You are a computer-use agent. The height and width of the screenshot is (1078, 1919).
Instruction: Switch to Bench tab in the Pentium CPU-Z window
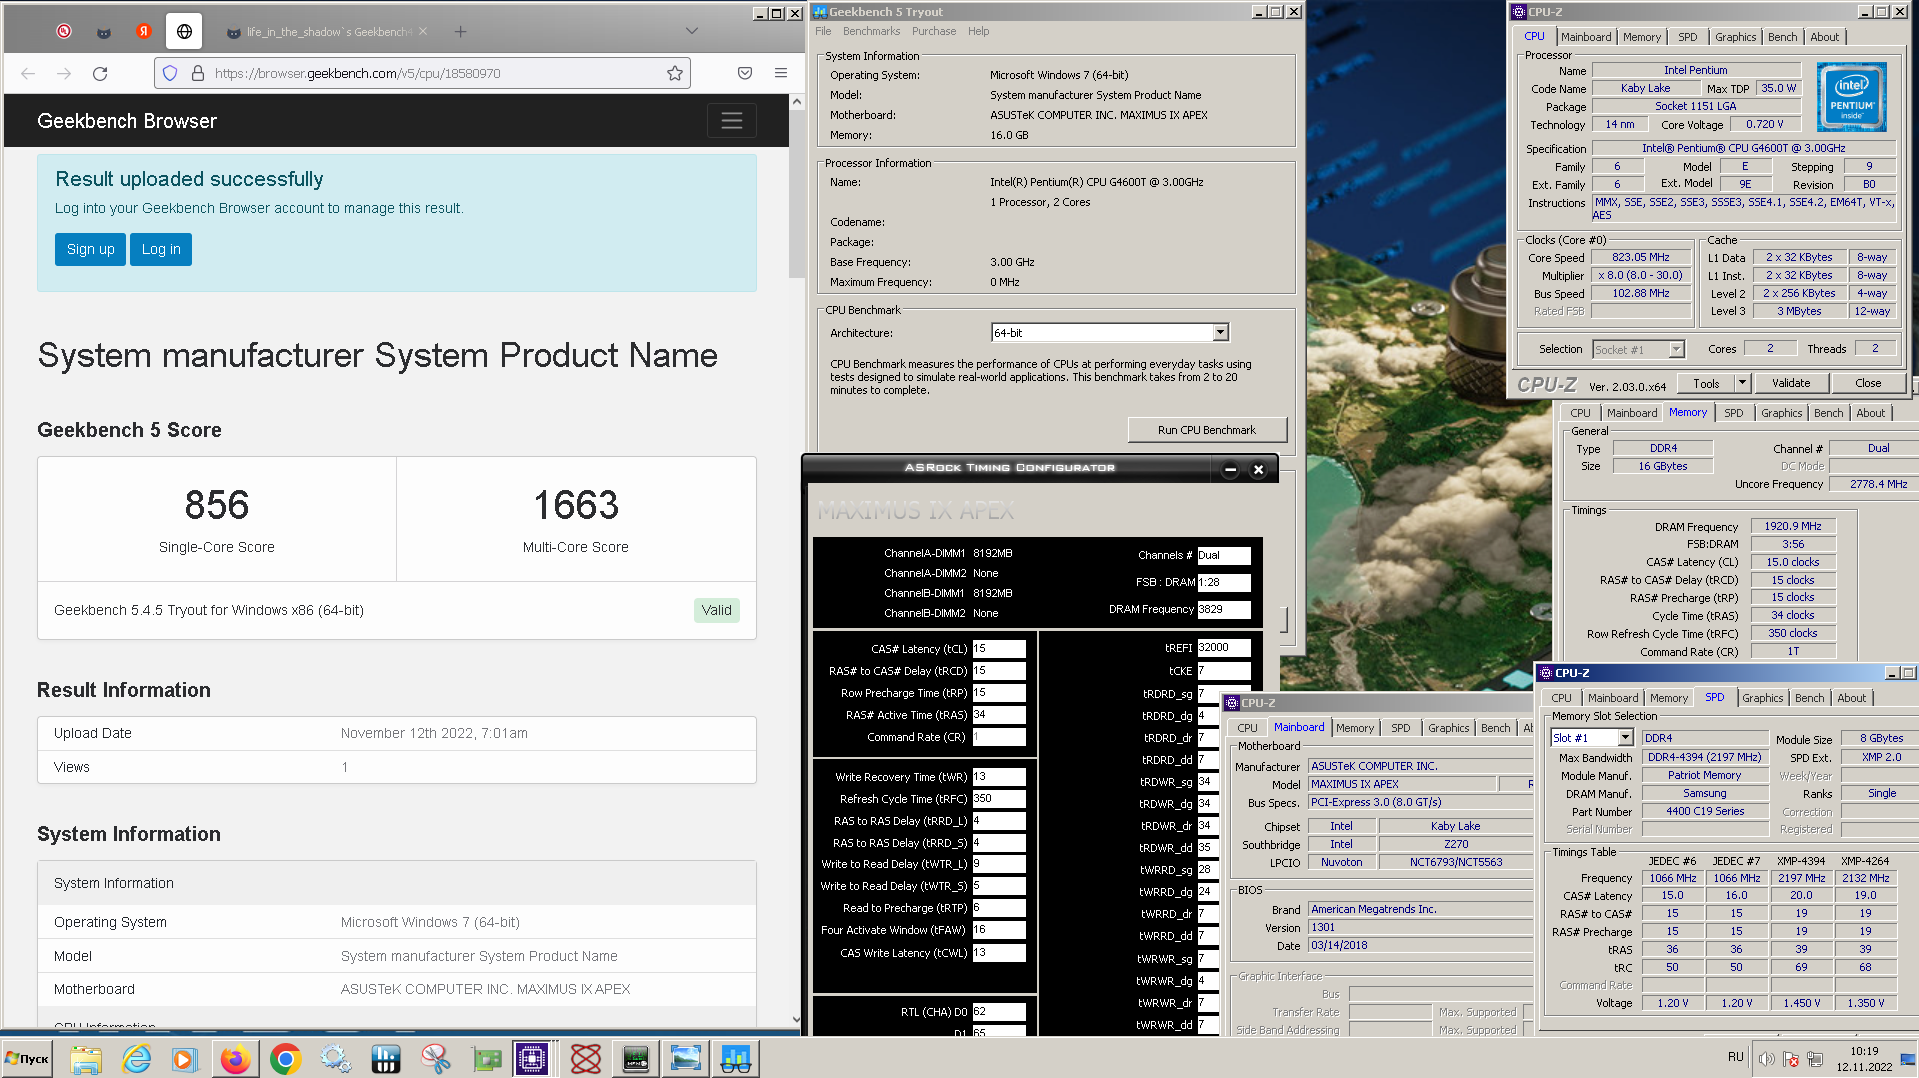click(x=1782, y=37)
